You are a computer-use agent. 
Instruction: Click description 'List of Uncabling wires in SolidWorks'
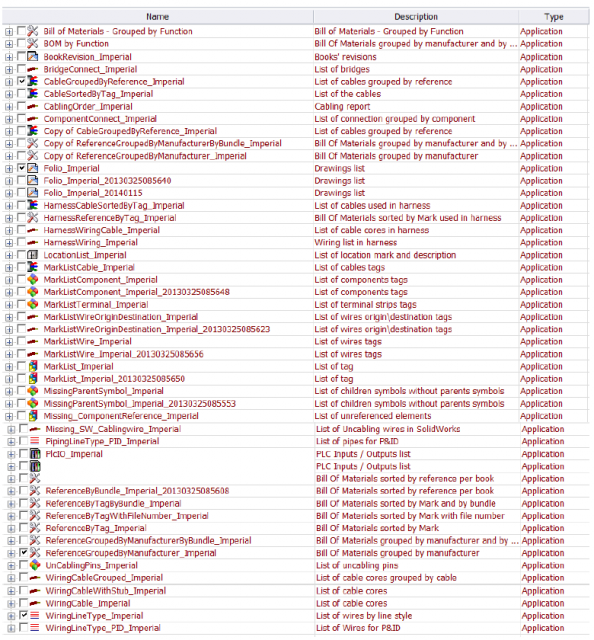click(x=388, y=429)
